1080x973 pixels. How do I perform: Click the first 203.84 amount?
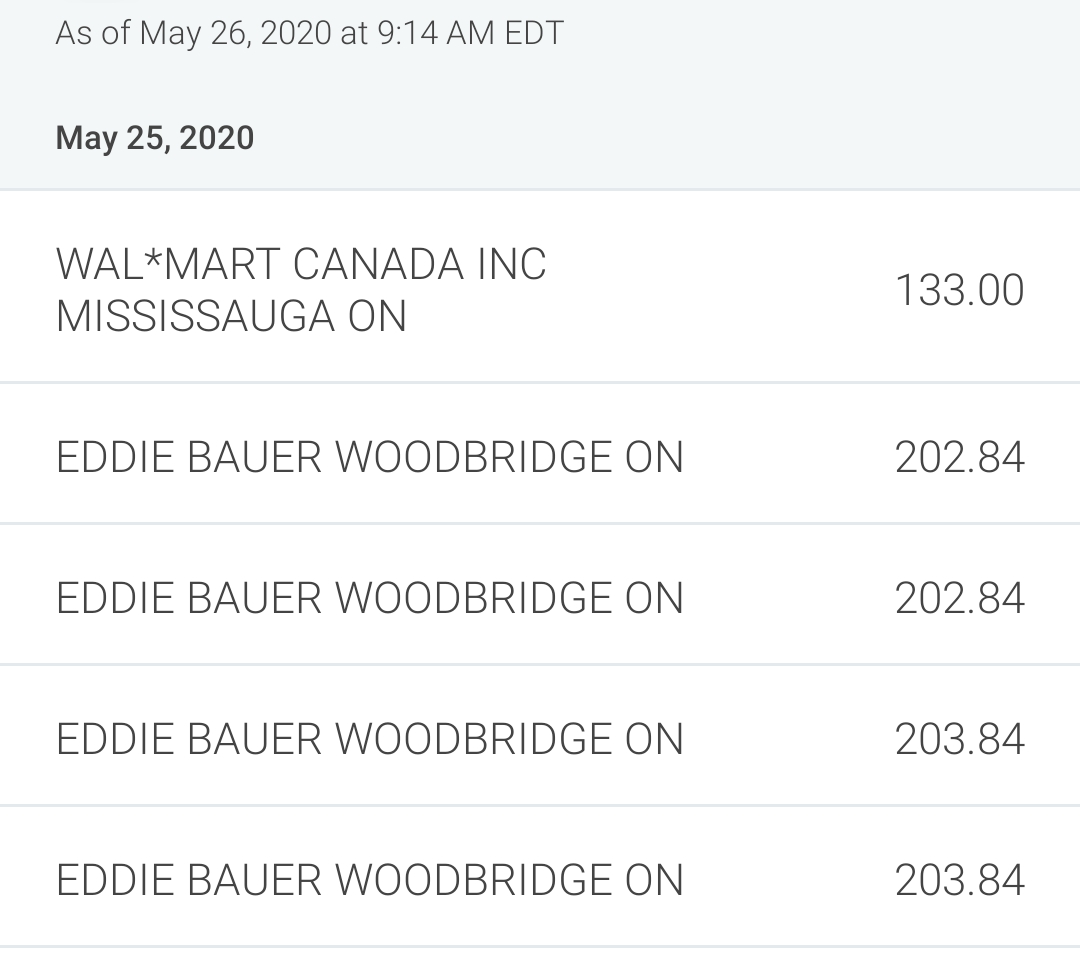959,740
